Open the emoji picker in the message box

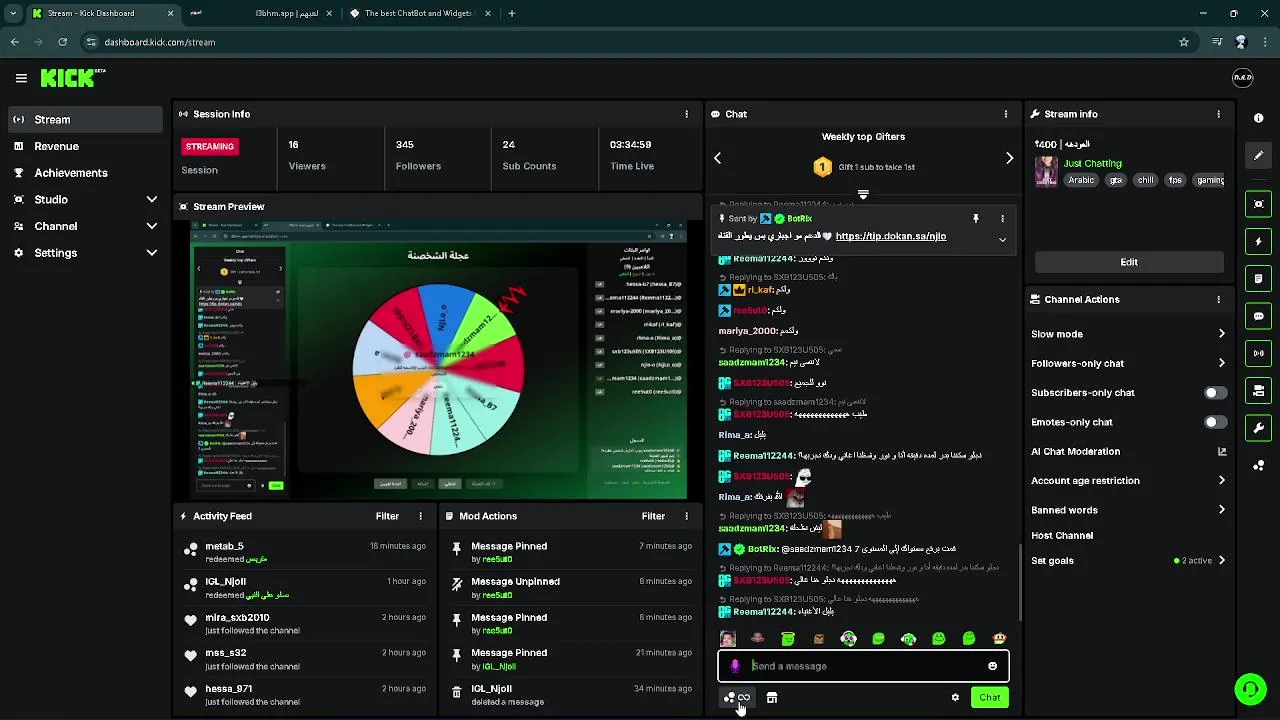point(992,666)
